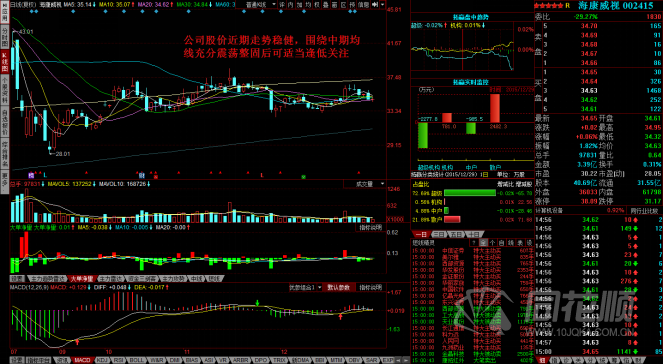Click the 默认参数 button
Viewport: 664px width, 364px height.
[x=339, y=287]
